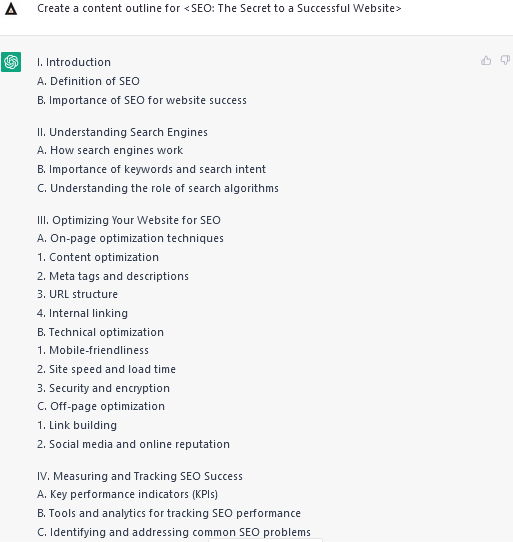This screenshot has height=542, width=513.
Task: Click the thumbs up feedback icon
Action: [486, 60]
